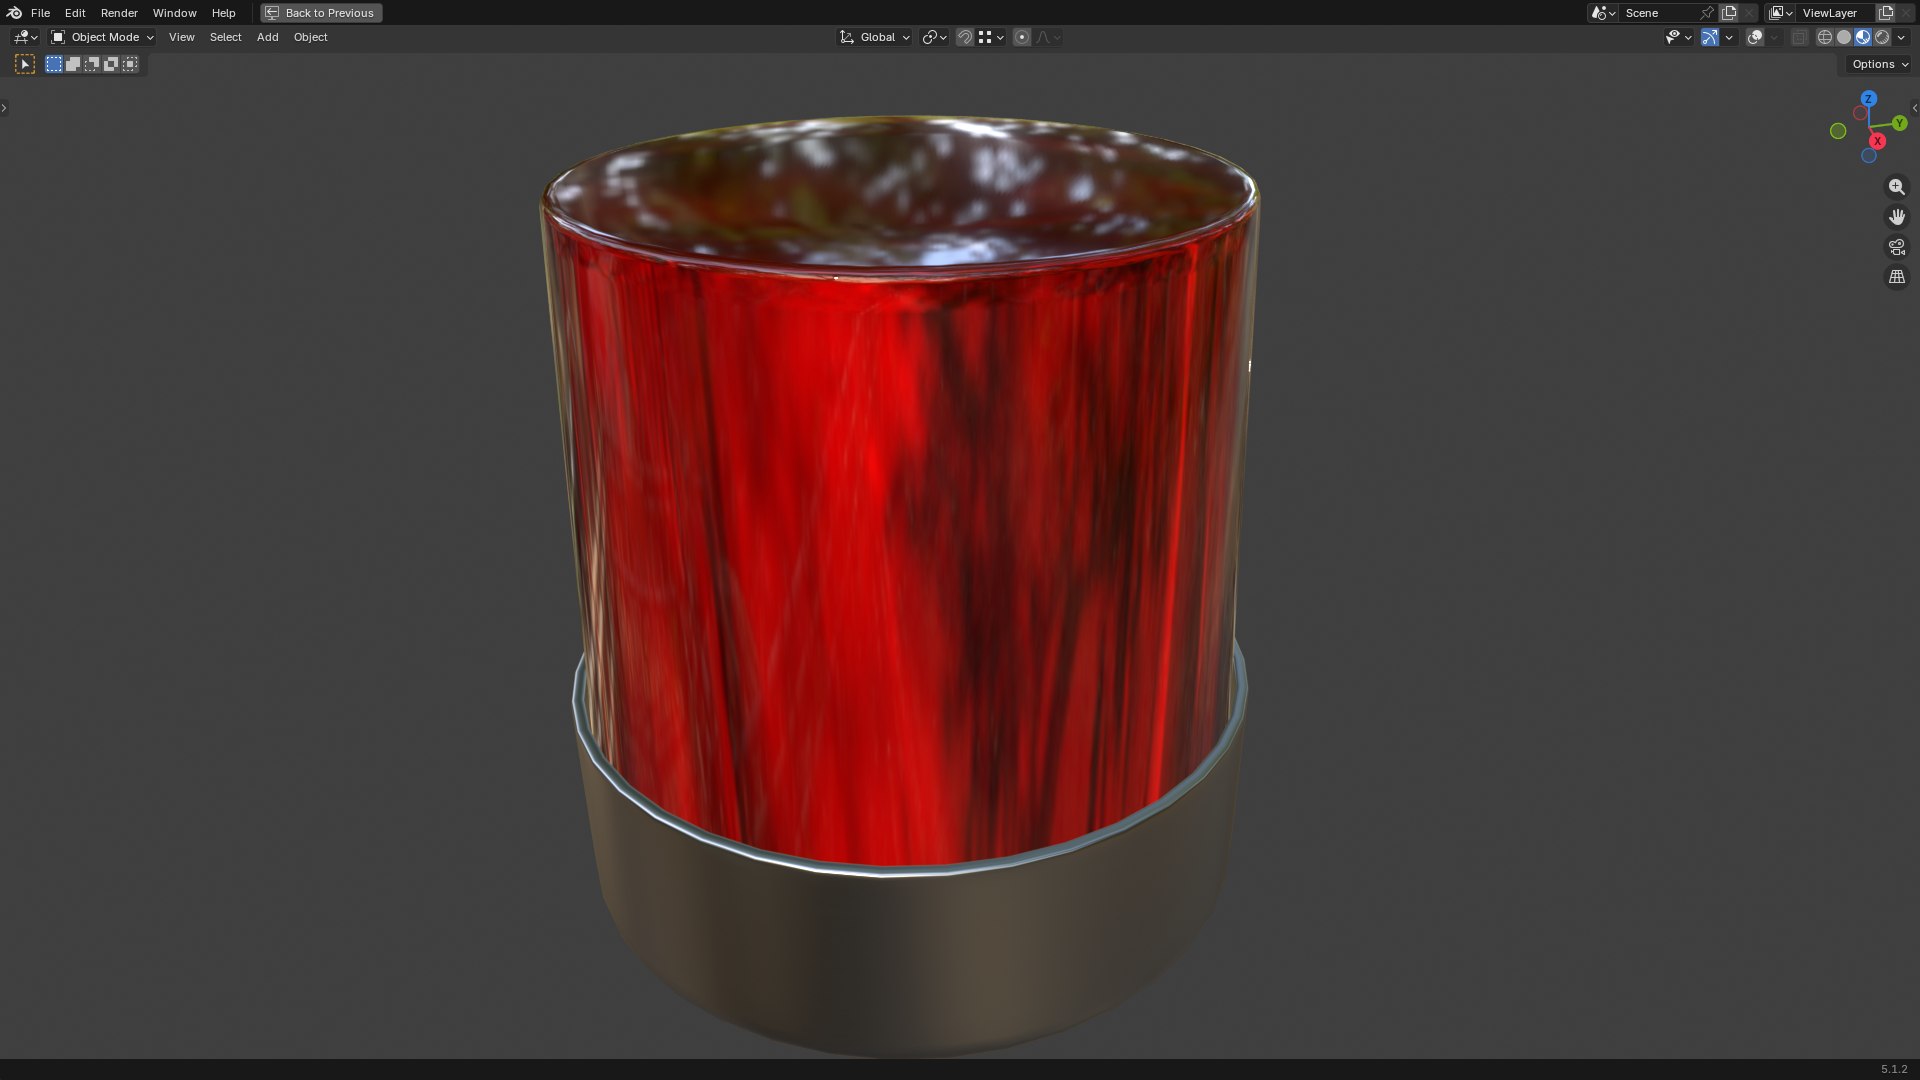
Task: Choose the Set new selection mode
Action: tap(54, 64)
